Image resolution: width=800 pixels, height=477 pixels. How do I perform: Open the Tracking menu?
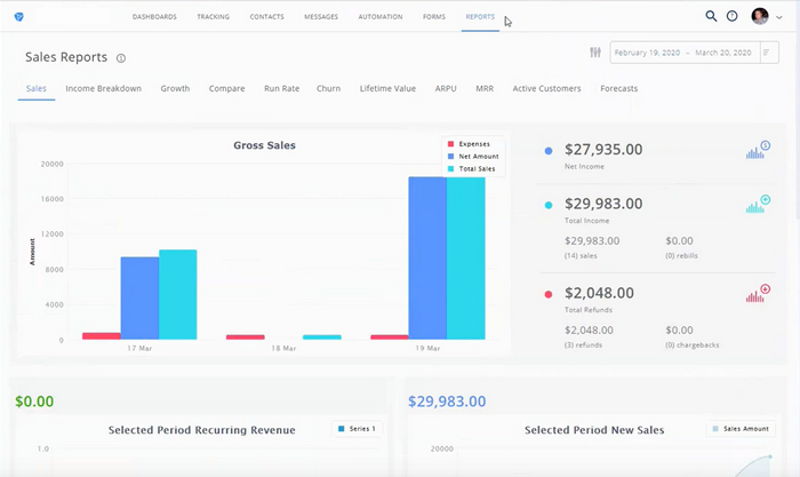pyautogui.click(x=213, y=17)
